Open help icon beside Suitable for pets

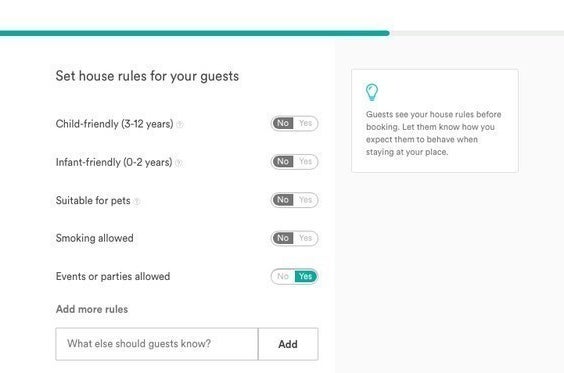137,201
